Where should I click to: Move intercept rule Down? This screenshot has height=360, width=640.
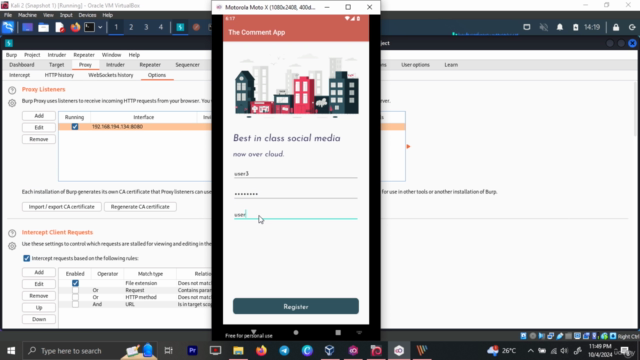(39, 319)
